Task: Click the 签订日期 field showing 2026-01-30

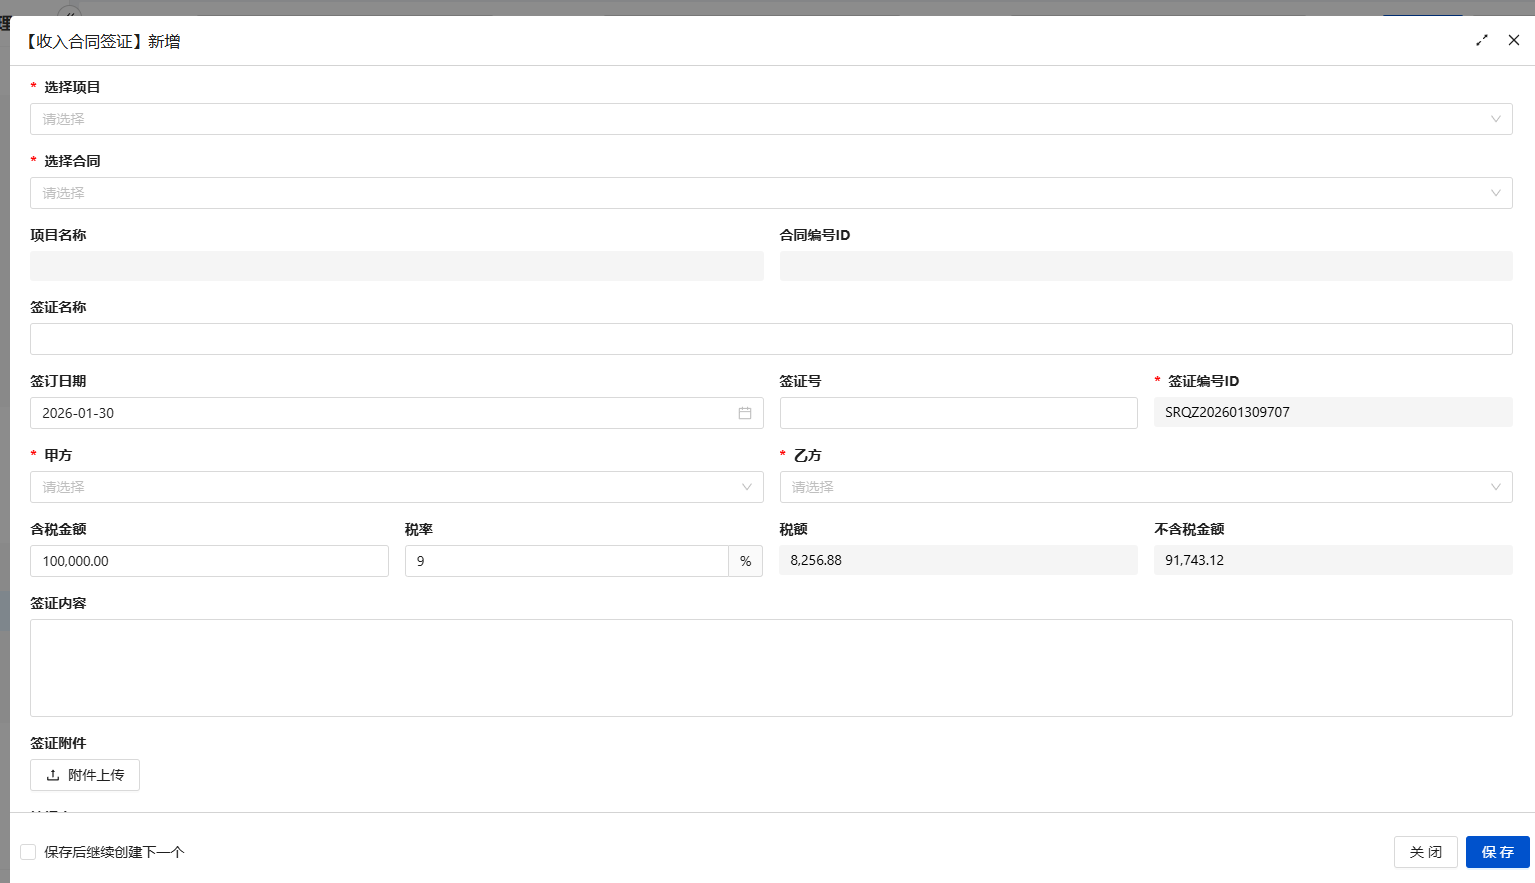Action: 380,413
